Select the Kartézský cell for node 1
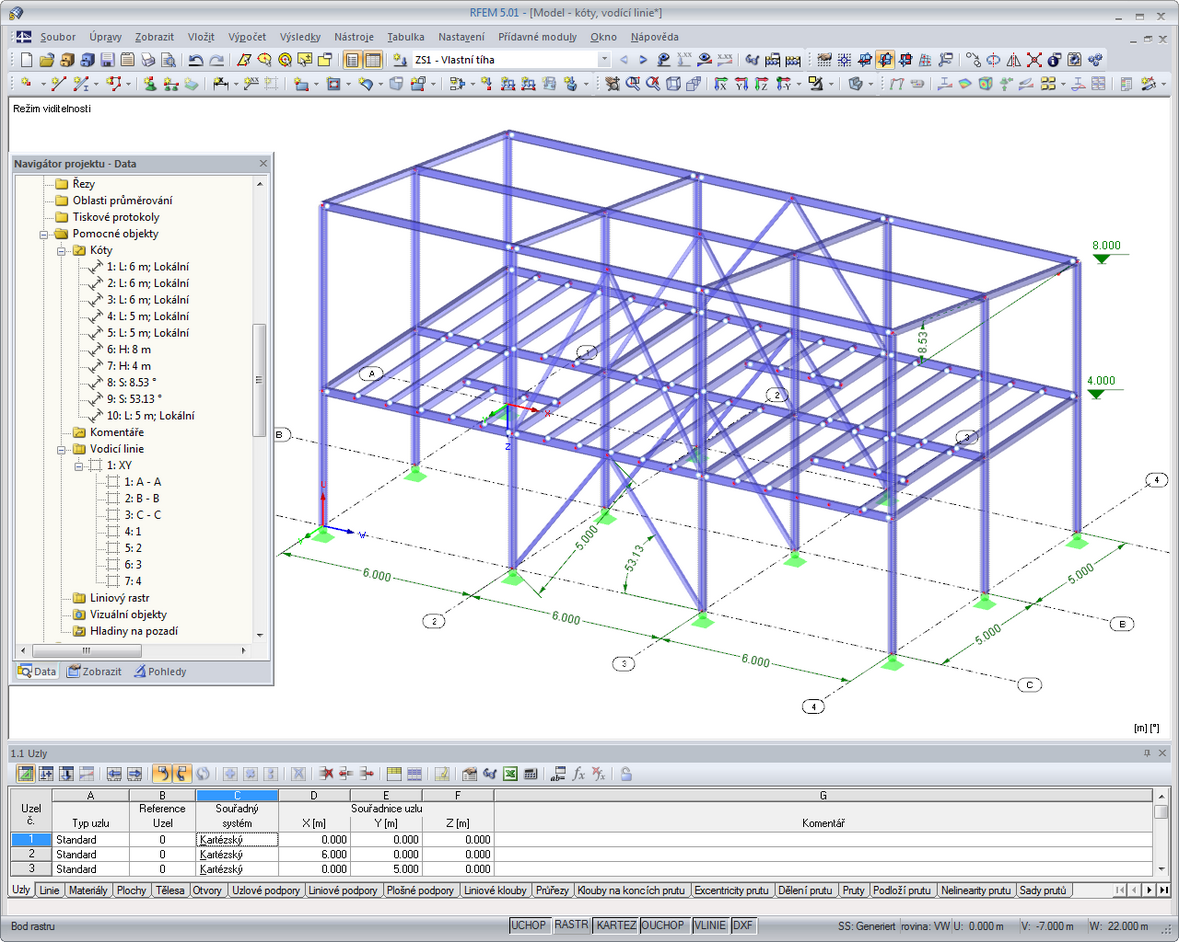 (237, 840)
